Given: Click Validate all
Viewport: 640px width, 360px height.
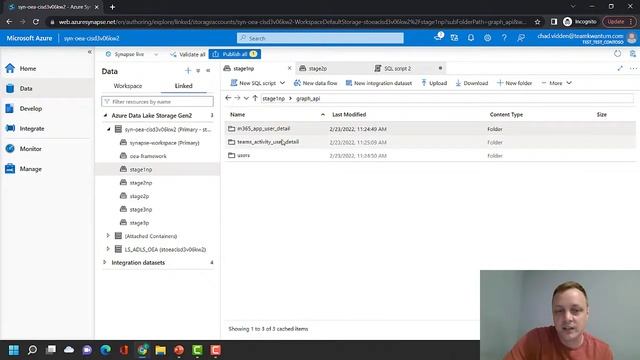Looking at the screenshot, I should [187, 54].
